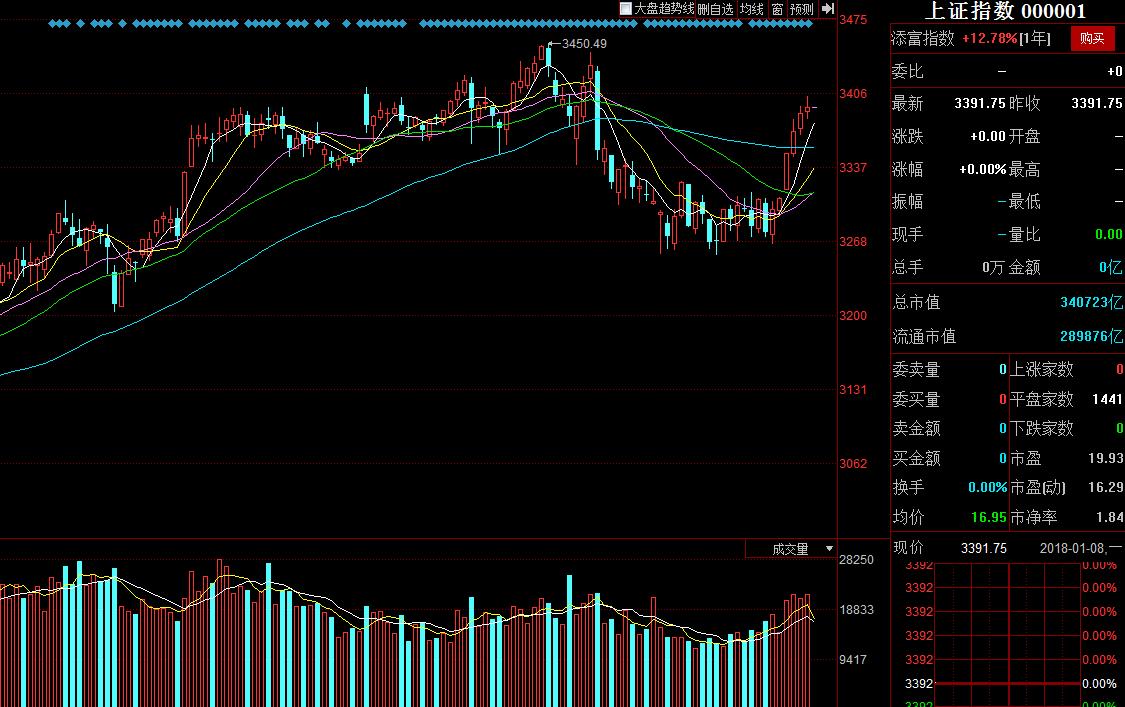Viewport: 1125px width, 707px height.
Task: Click the 3406 price axis label
Action: point(853,94)
